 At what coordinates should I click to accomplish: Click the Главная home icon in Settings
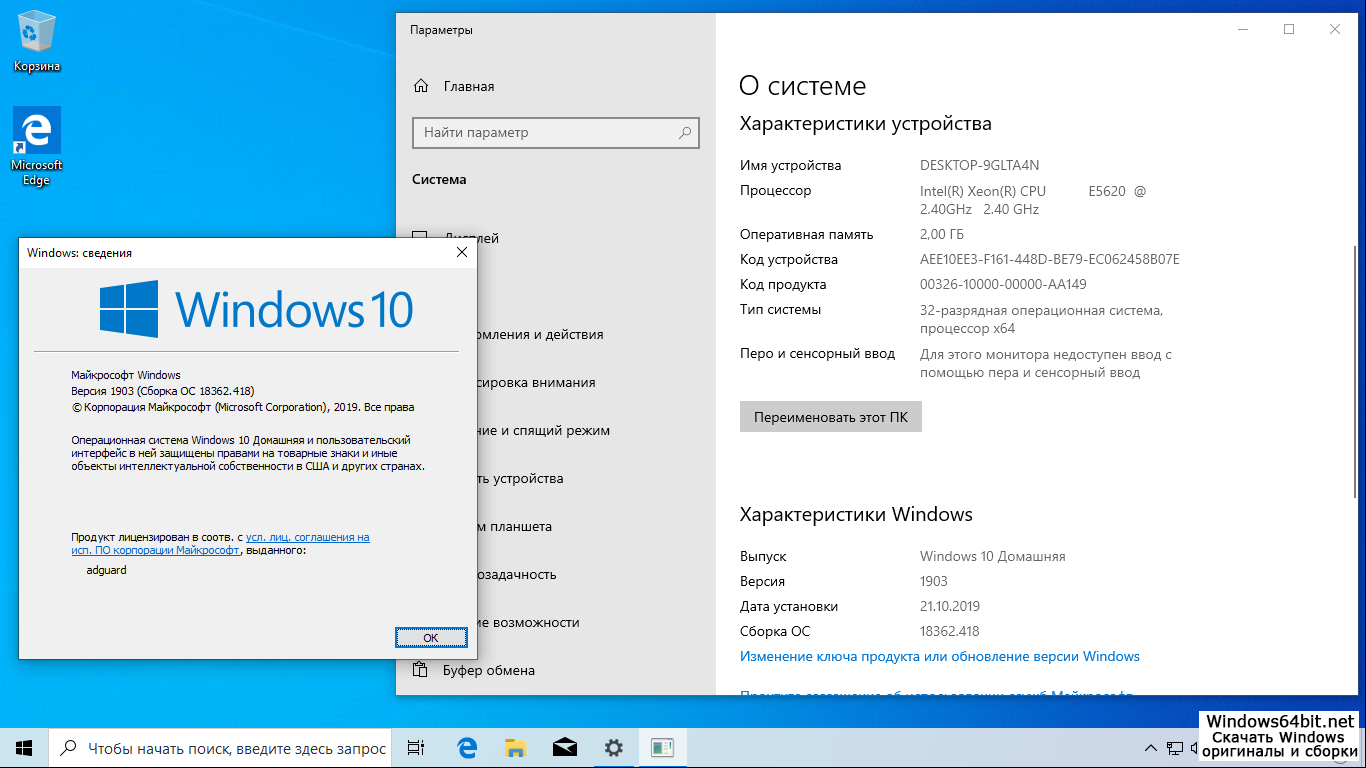pos(421,86)
